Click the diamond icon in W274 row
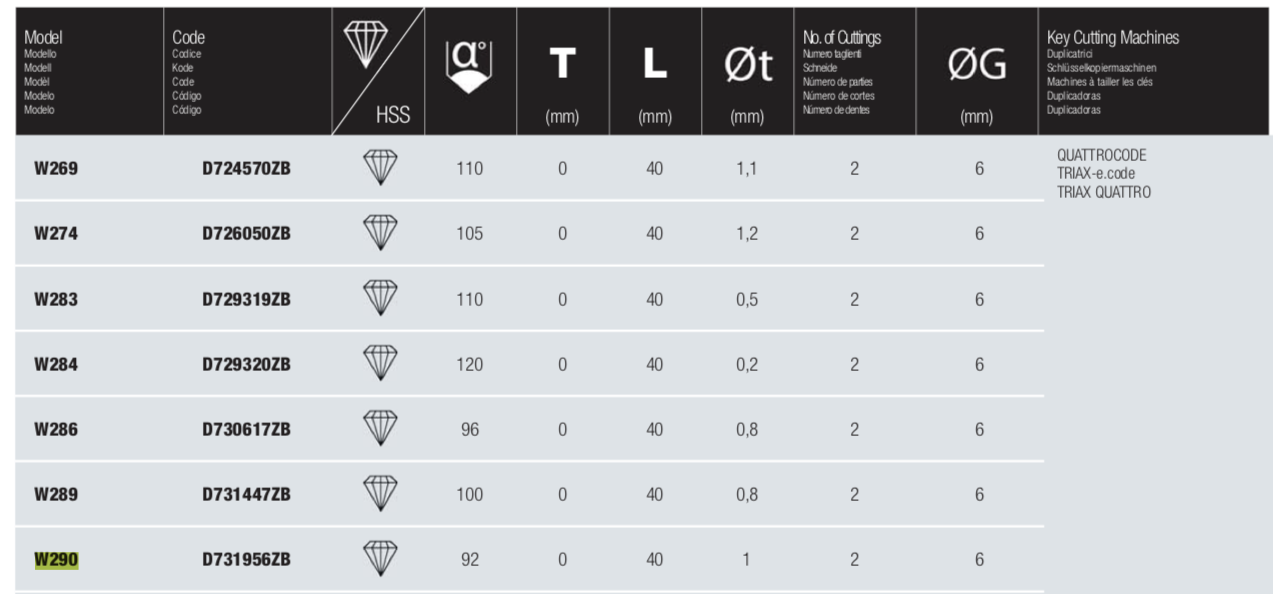Viewport: 1273px width, 594px height. pyautogui.click(x=379, y=233)
